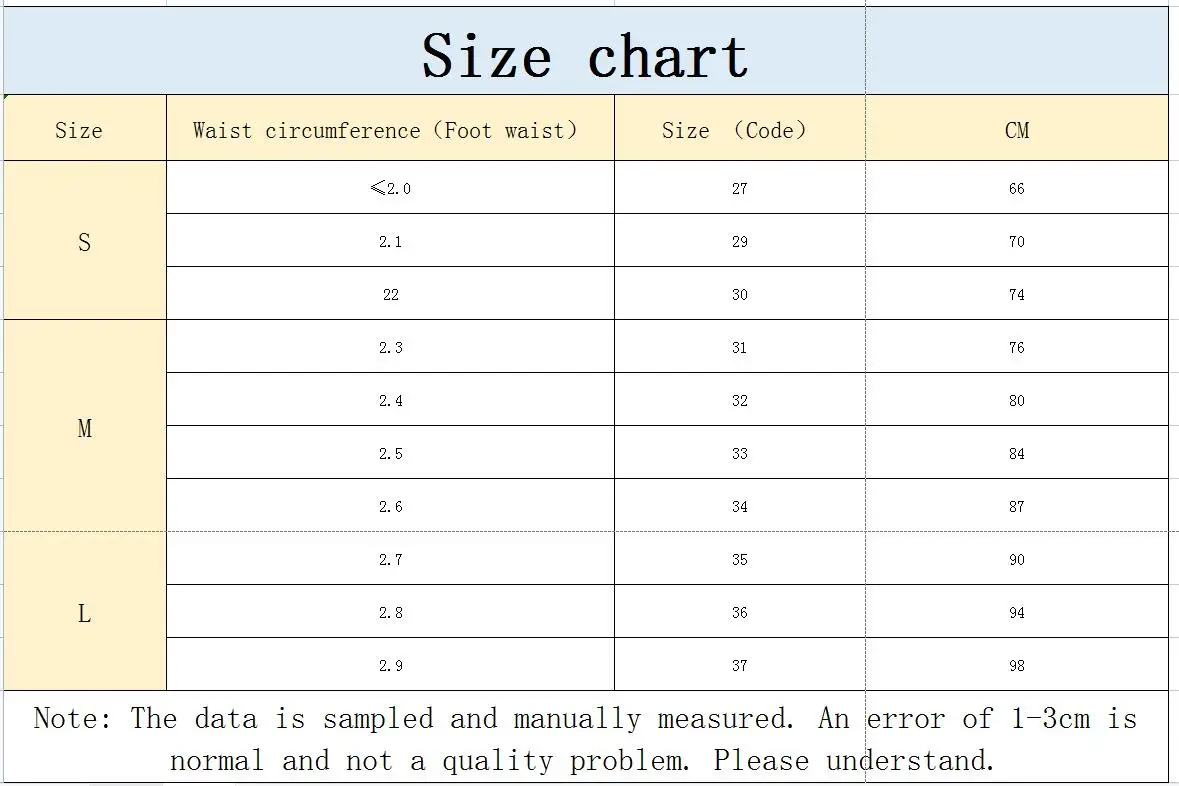Select the code 37 cell
The width and height of the screenshot is (1179, 786).
[740, 664]
